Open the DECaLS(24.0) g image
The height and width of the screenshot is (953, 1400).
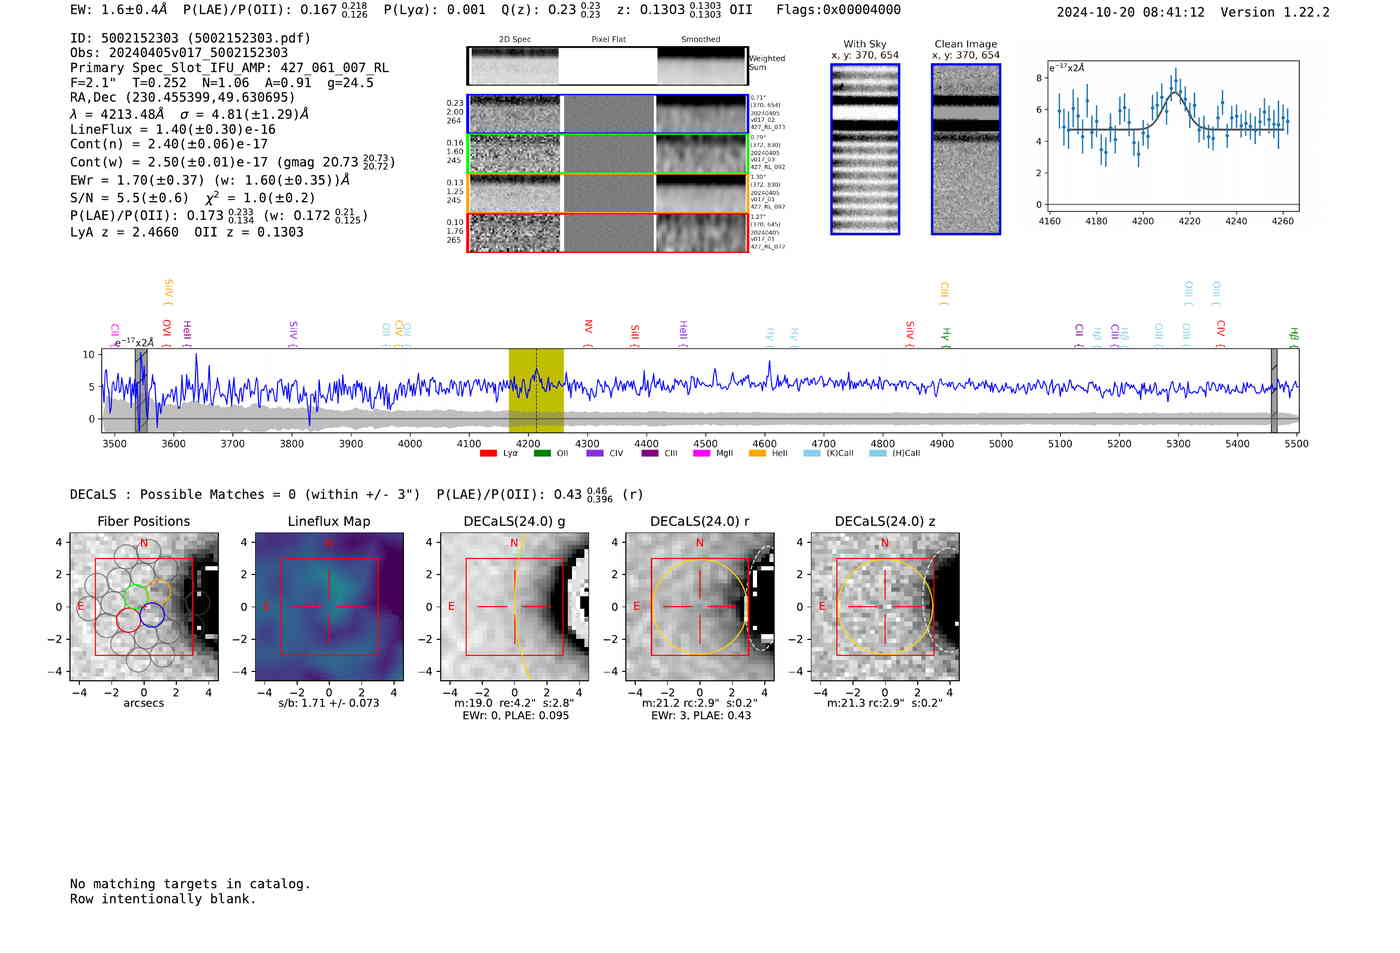click(x=515, y=607)
